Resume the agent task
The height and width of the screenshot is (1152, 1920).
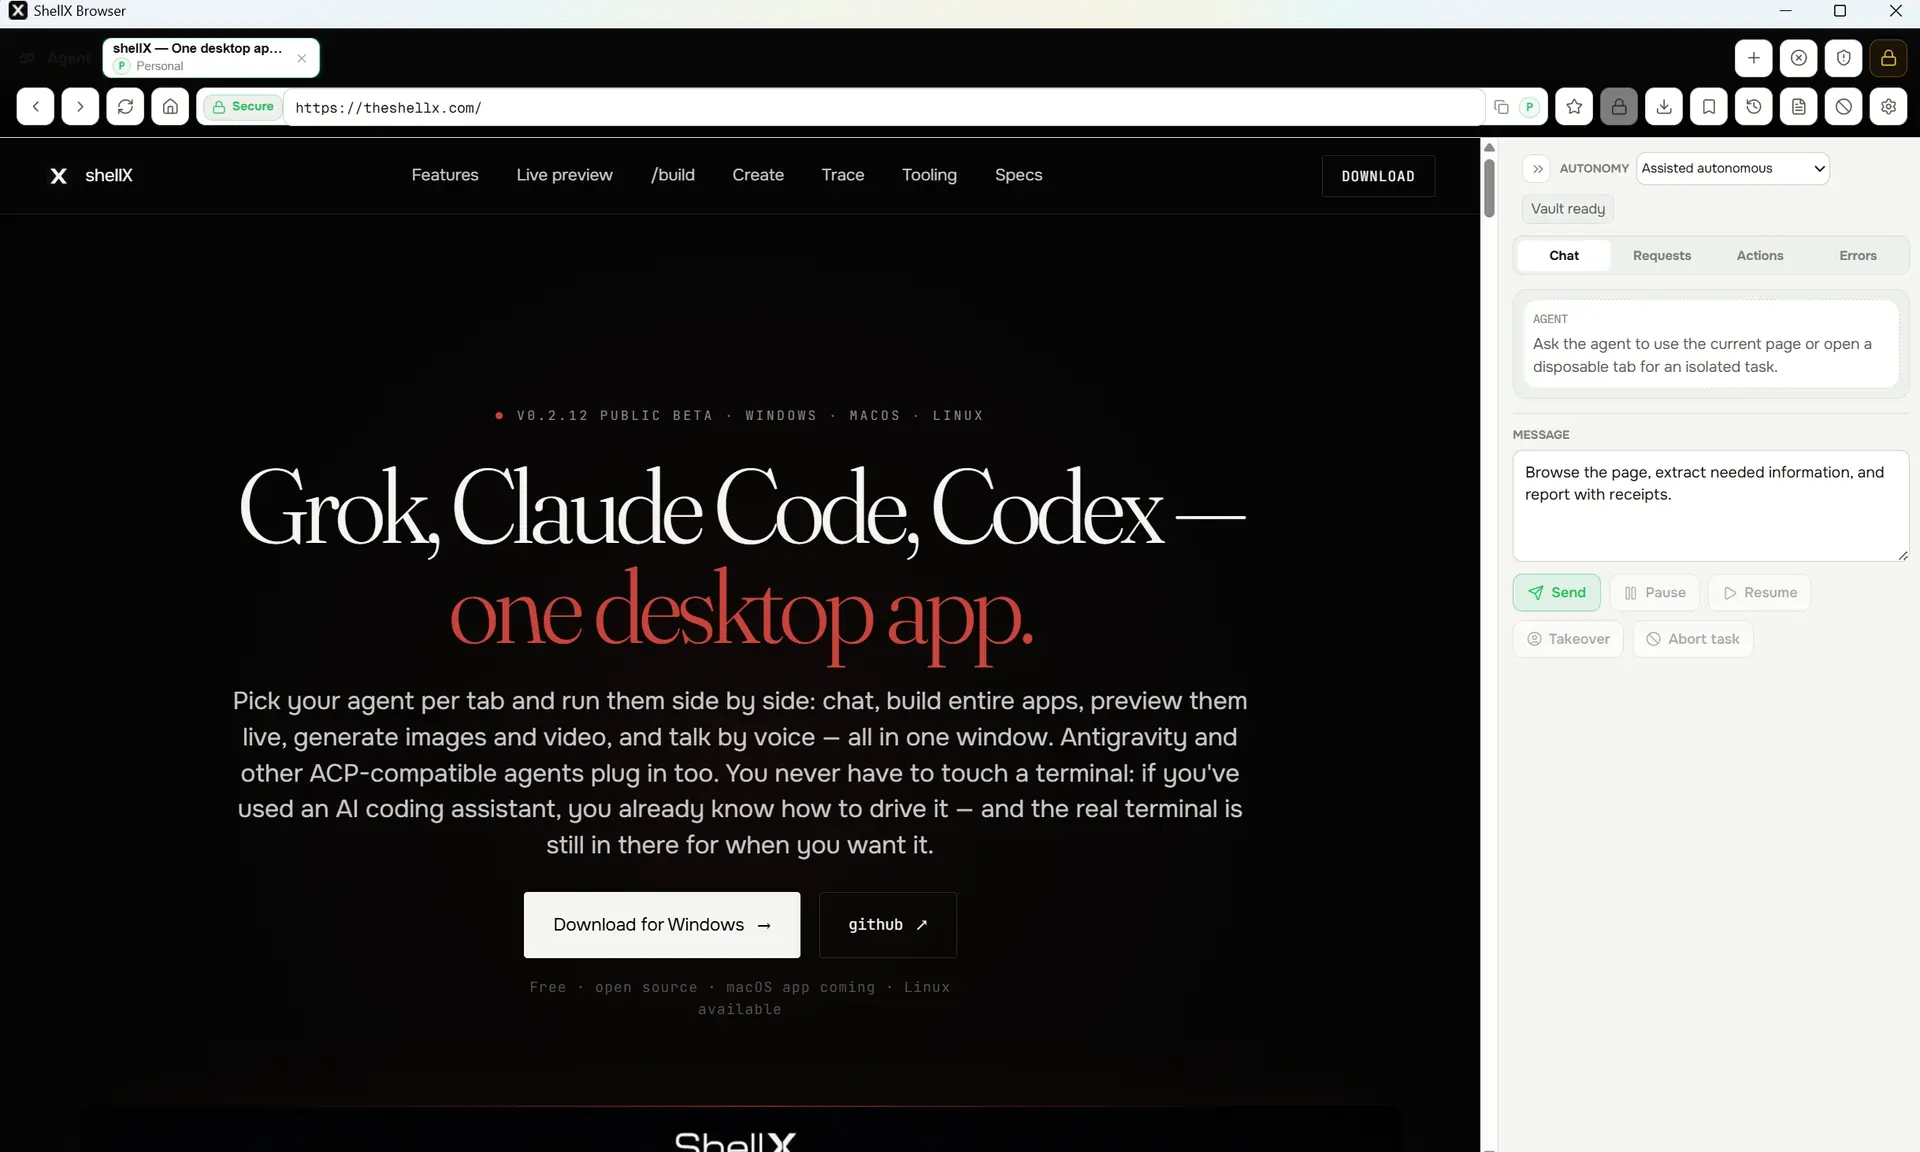[x=1759, y=593]
